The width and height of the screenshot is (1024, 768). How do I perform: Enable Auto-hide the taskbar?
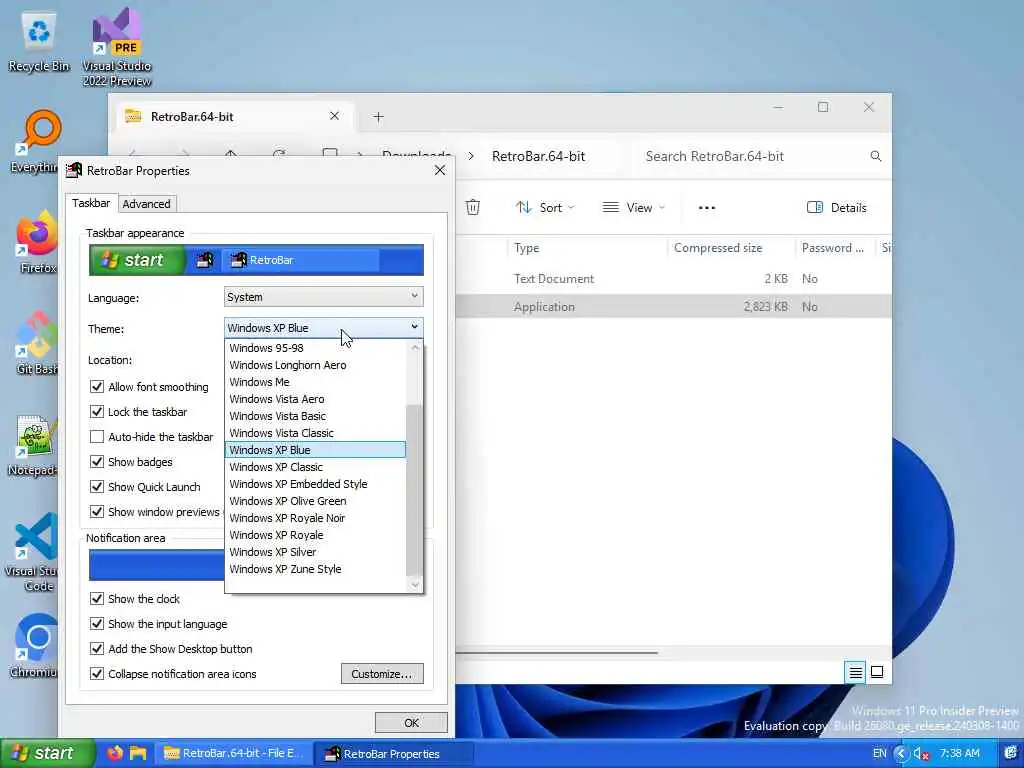tap(97, 437)
